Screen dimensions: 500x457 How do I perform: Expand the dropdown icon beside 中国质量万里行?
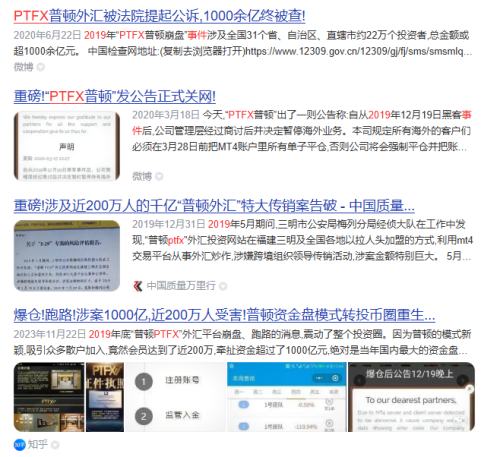pyautogui.click(x=223, y=286)
